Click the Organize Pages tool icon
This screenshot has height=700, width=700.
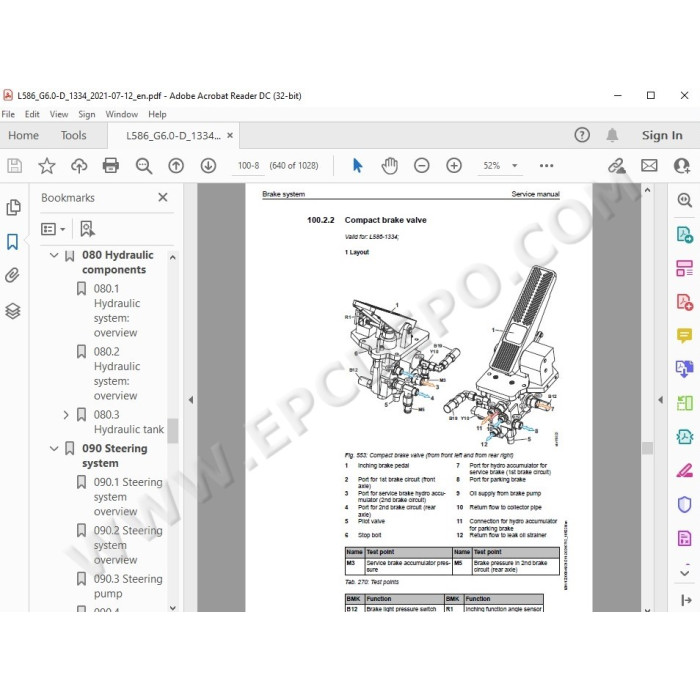[684, 268]
